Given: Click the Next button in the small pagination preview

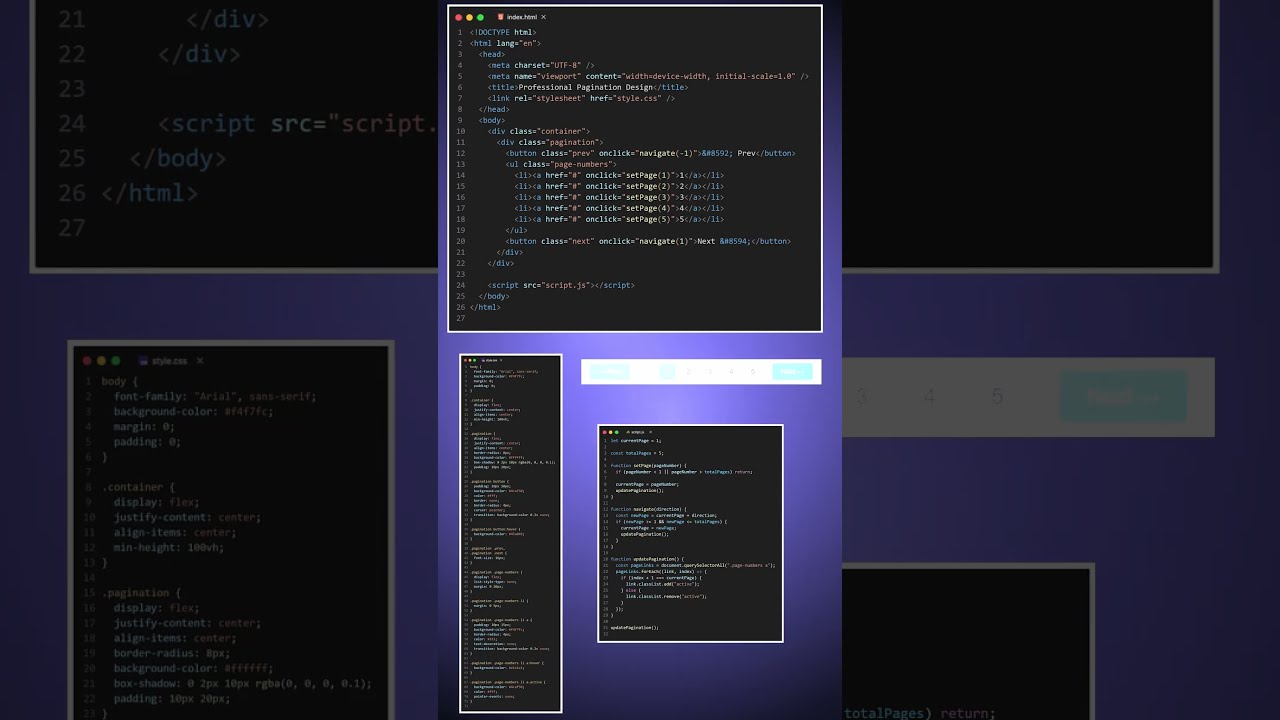Looking at the screenshot, I should tap(792, 371).
